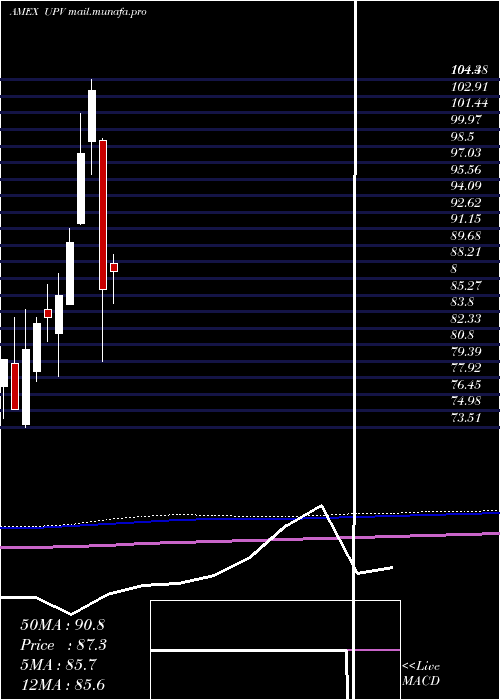Click the 76.45 price axis label
This screenshot has height=700, width=500.
[466, 384]
